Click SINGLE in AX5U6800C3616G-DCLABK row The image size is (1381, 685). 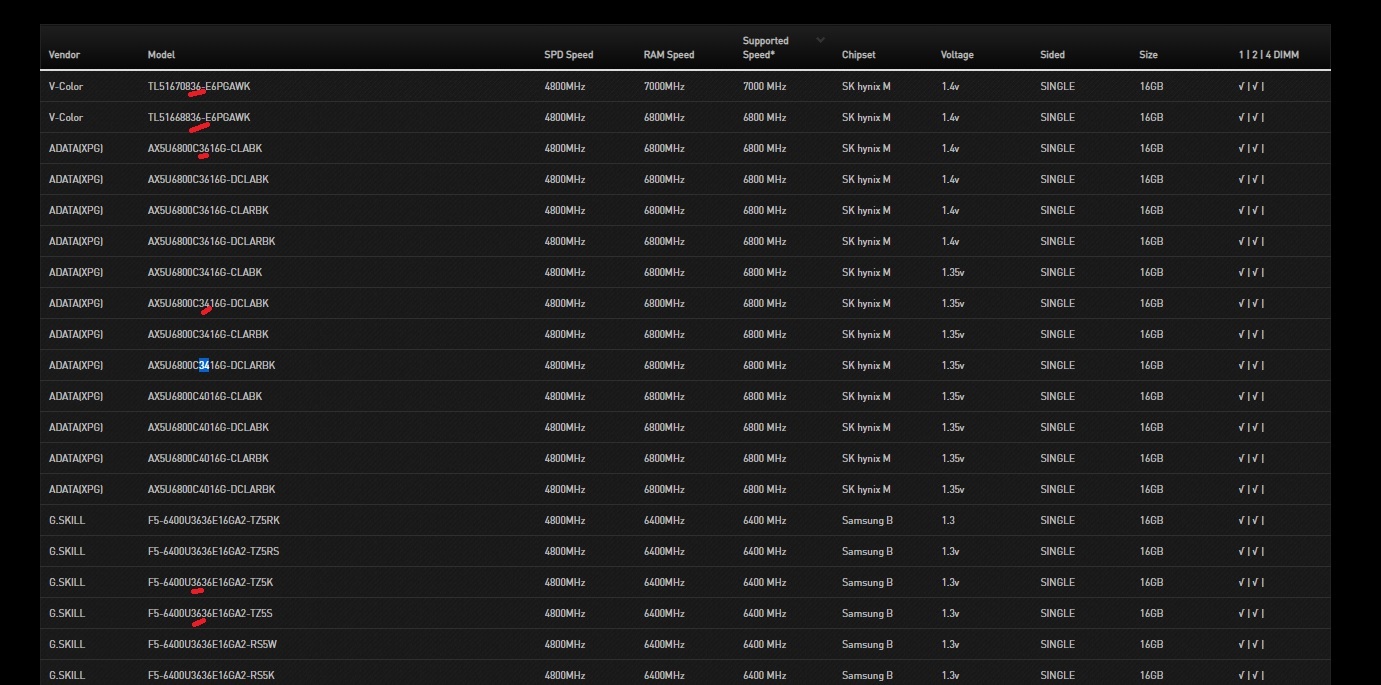click(1057, 180)
